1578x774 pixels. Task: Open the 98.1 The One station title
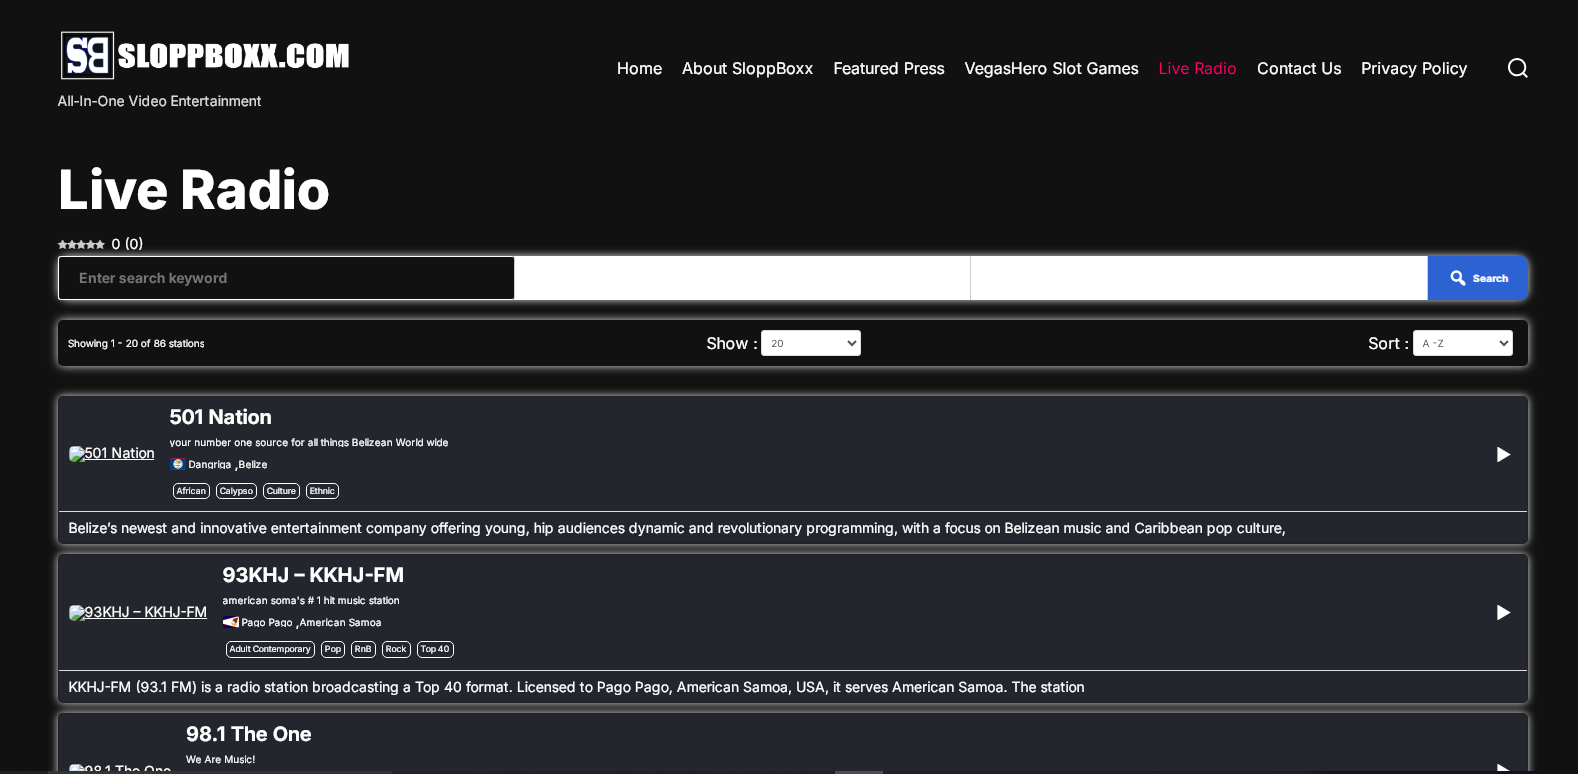tap(248, 734)
